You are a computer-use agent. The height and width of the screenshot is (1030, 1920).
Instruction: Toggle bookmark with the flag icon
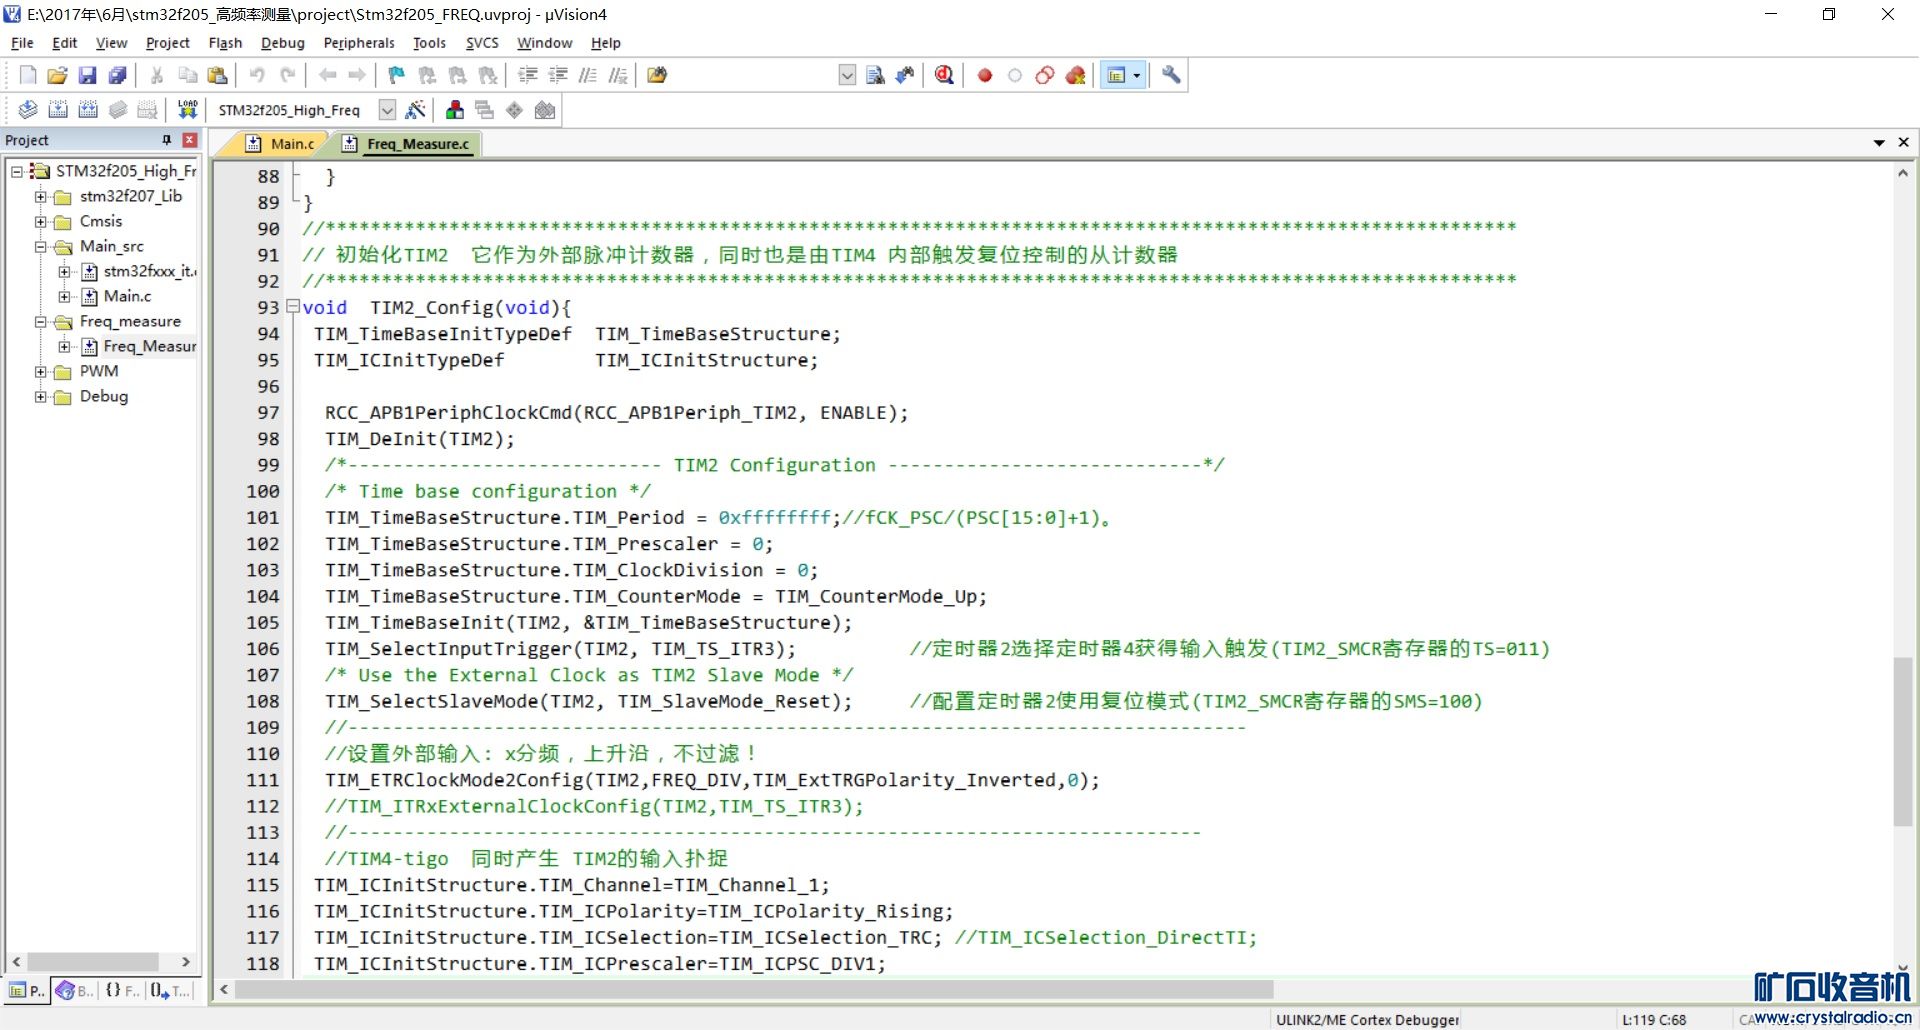pyautogui.click(x=397, y=75)
